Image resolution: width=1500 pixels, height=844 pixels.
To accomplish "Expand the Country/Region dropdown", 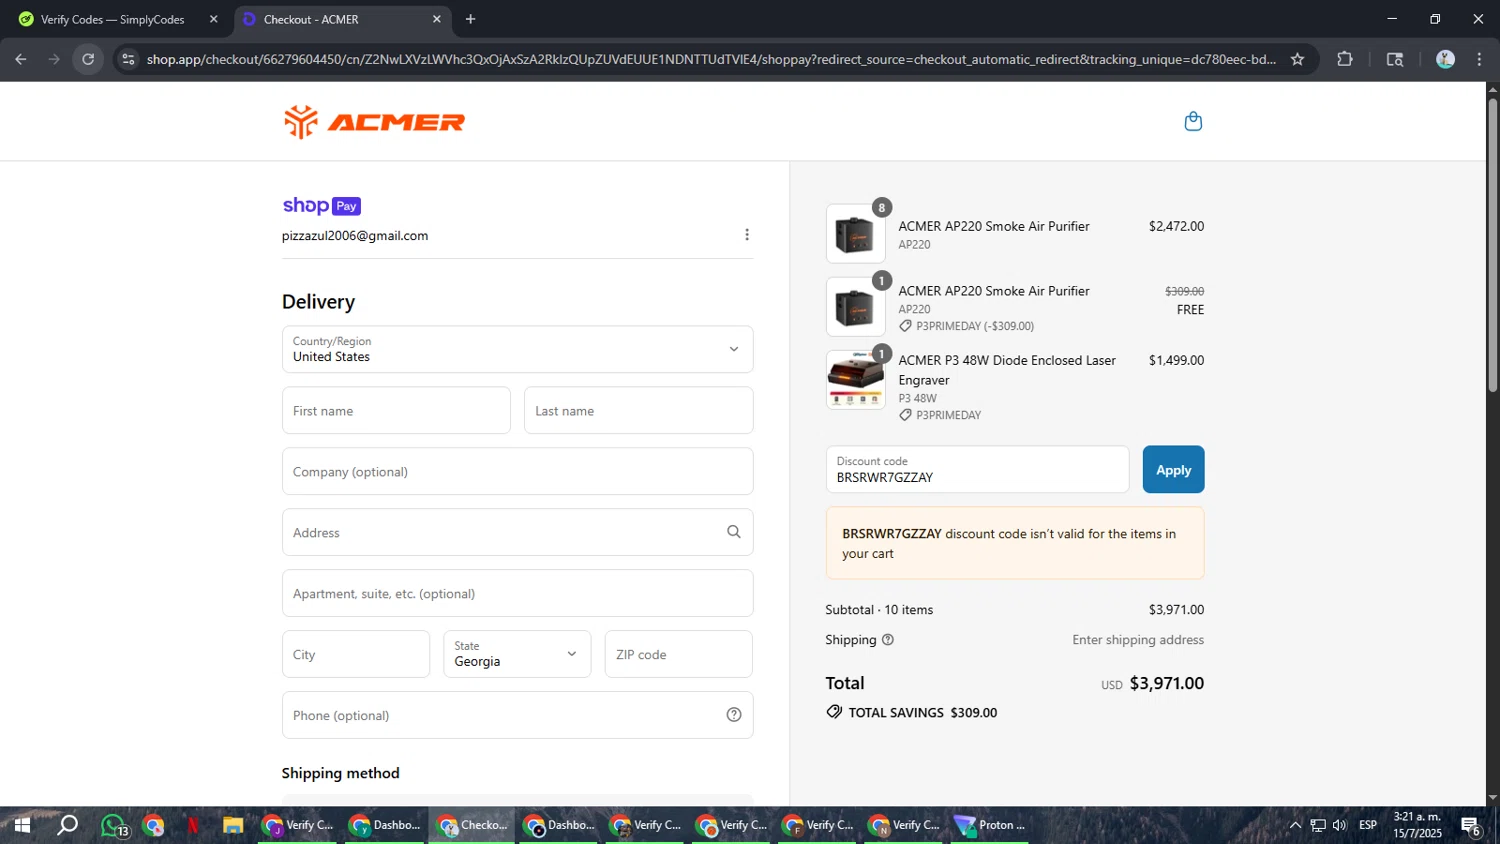I will pos(517,349).
